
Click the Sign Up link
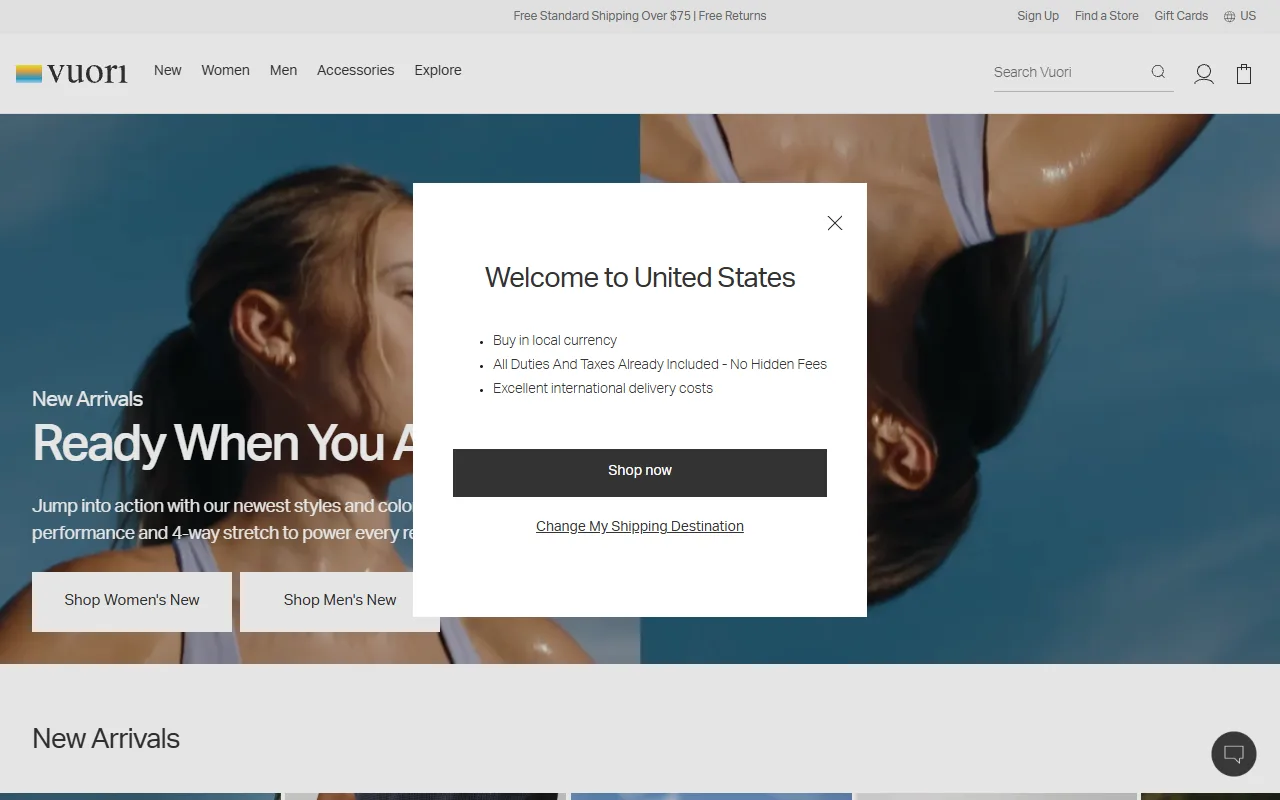[x=1038, y=16]
